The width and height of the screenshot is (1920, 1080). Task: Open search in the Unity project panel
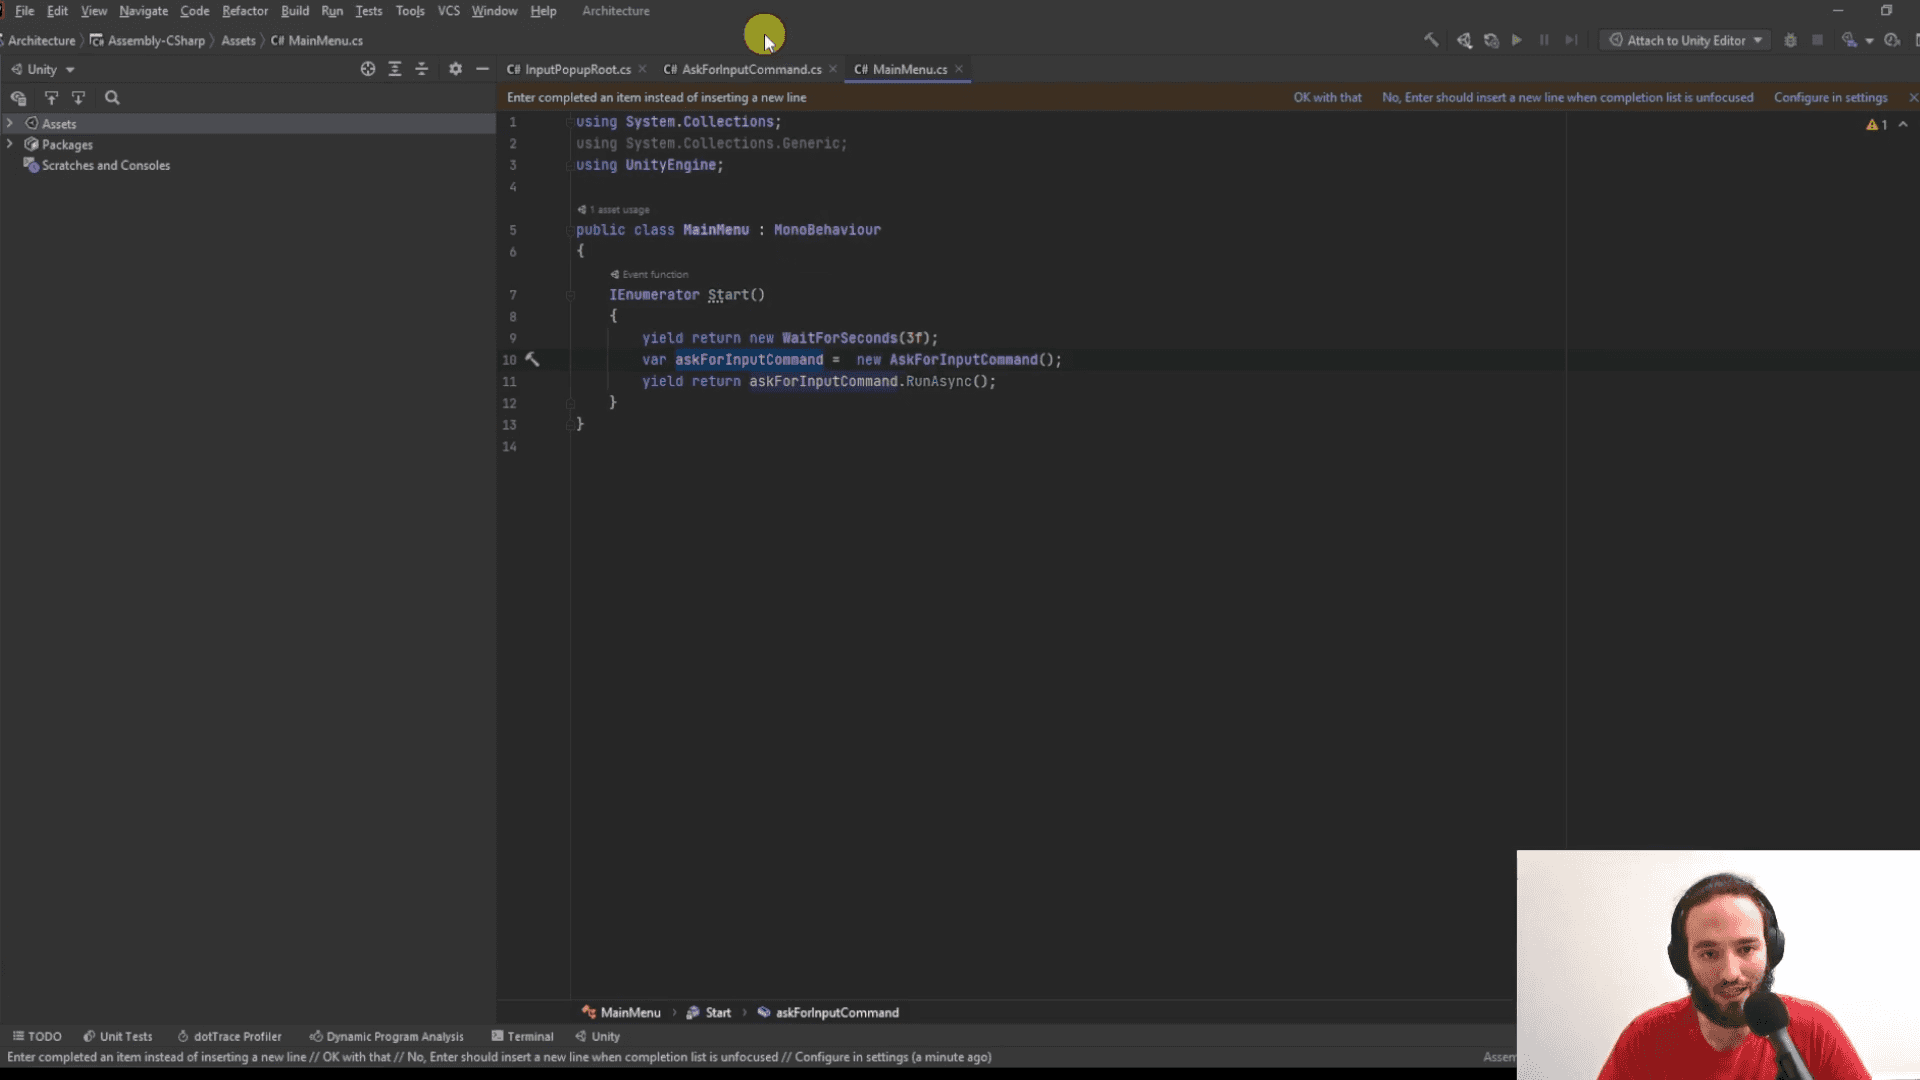tap(113, 97)
